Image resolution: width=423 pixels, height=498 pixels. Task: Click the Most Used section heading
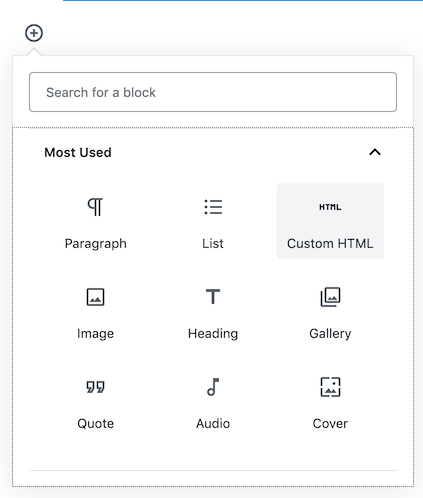click(78, 152)
